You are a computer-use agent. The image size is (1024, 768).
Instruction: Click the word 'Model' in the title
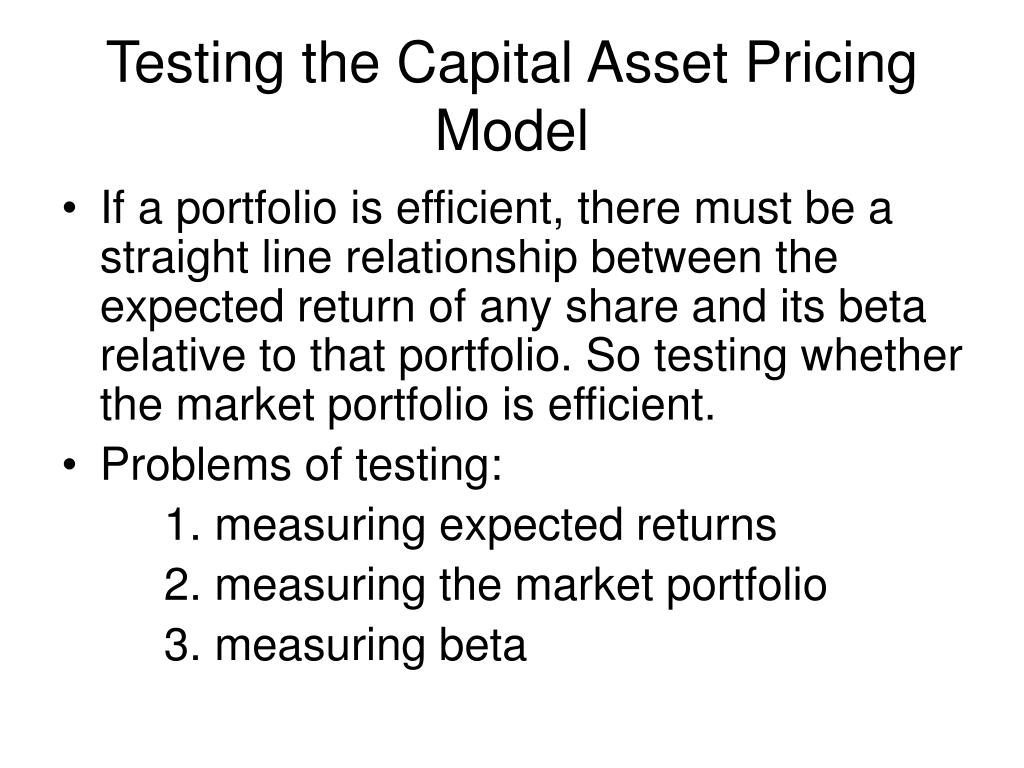click(x=512, y=131)
